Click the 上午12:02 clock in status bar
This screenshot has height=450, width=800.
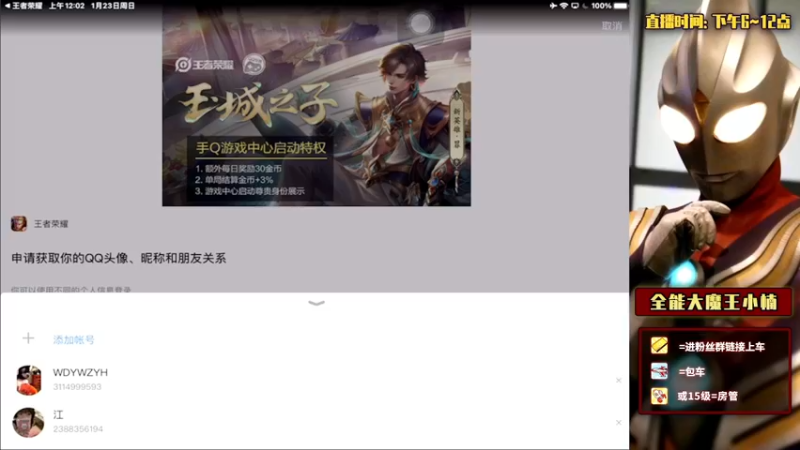click(66, 6)
